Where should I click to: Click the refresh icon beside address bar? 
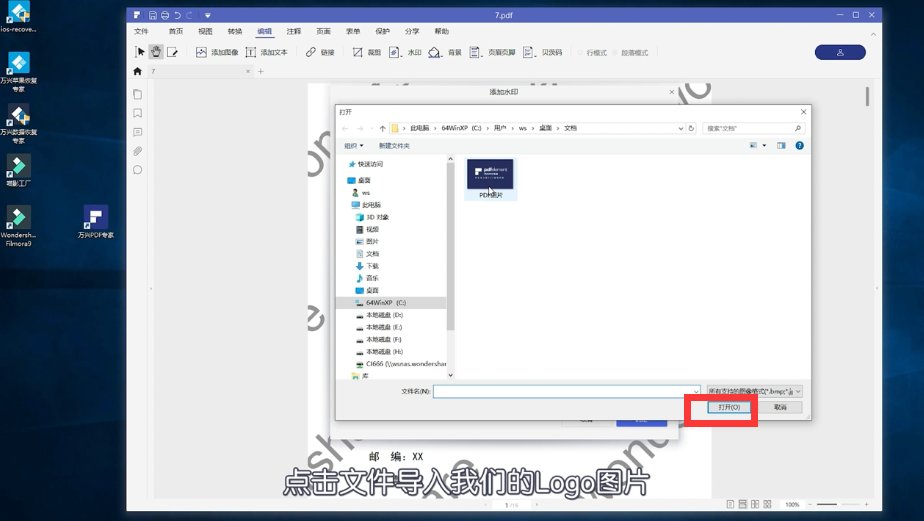coord(691,128)
